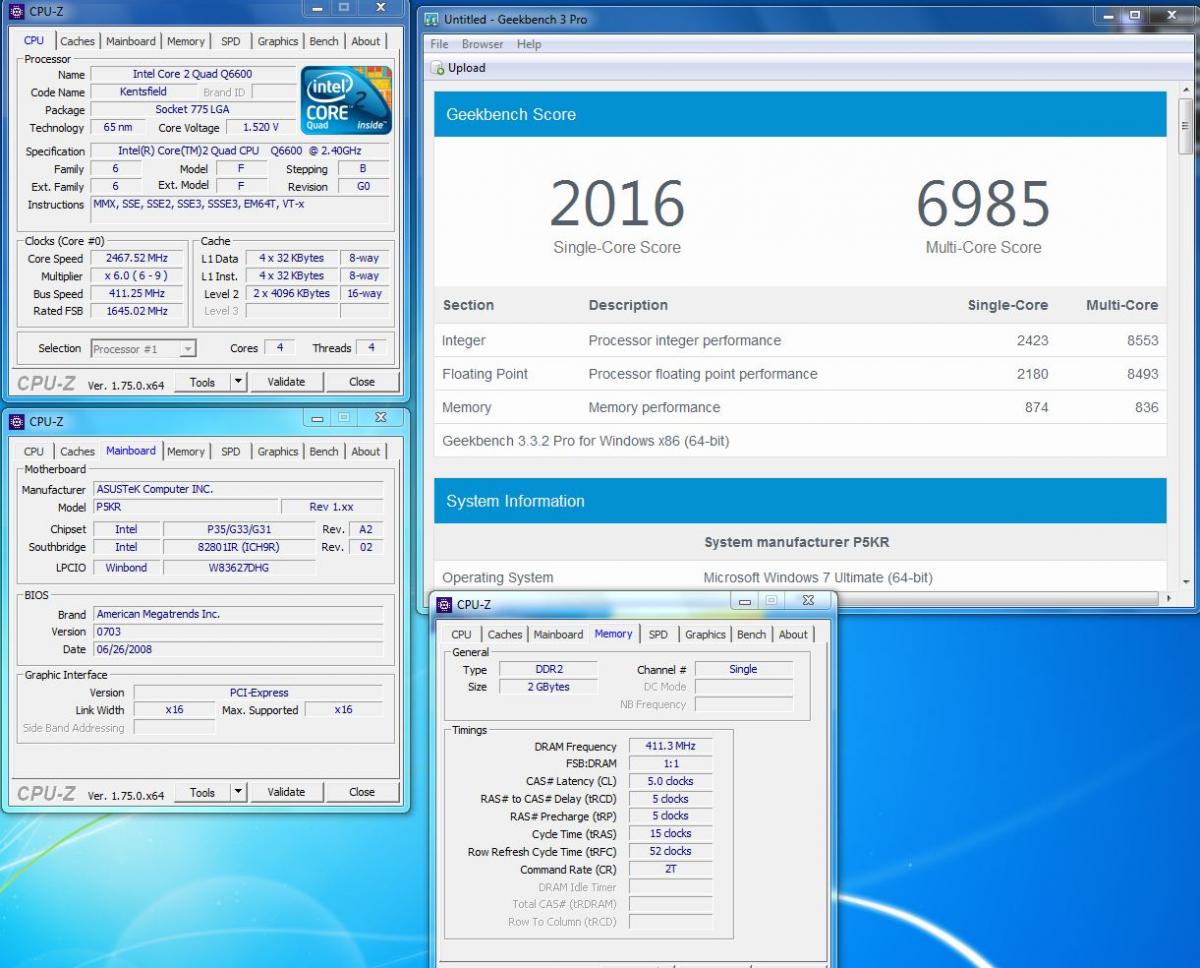The width and height of the screenshot is (1200, 968).
Task: Open Graphics tab in top CPU-Z window
Action: click(x=278, y=41)
